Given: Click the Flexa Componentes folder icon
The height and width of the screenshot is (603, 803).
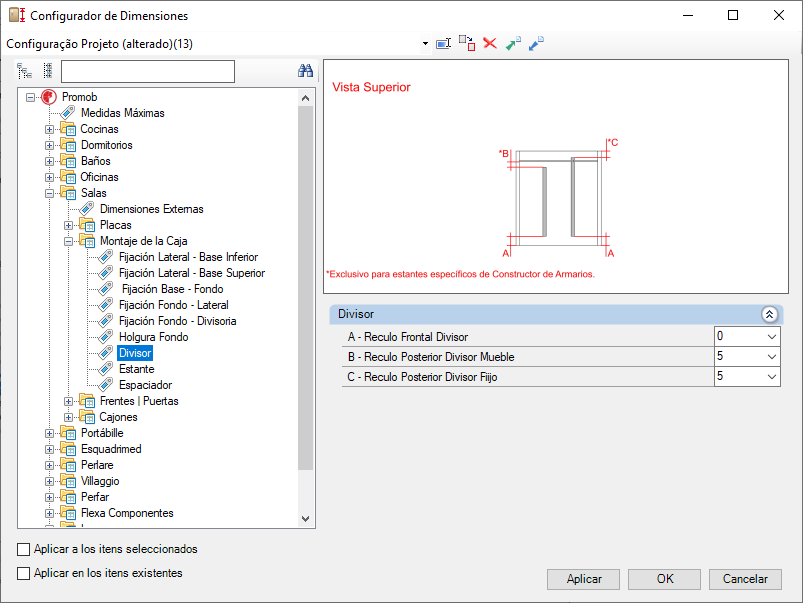Looking at the screenshot, I should point(68,513).
